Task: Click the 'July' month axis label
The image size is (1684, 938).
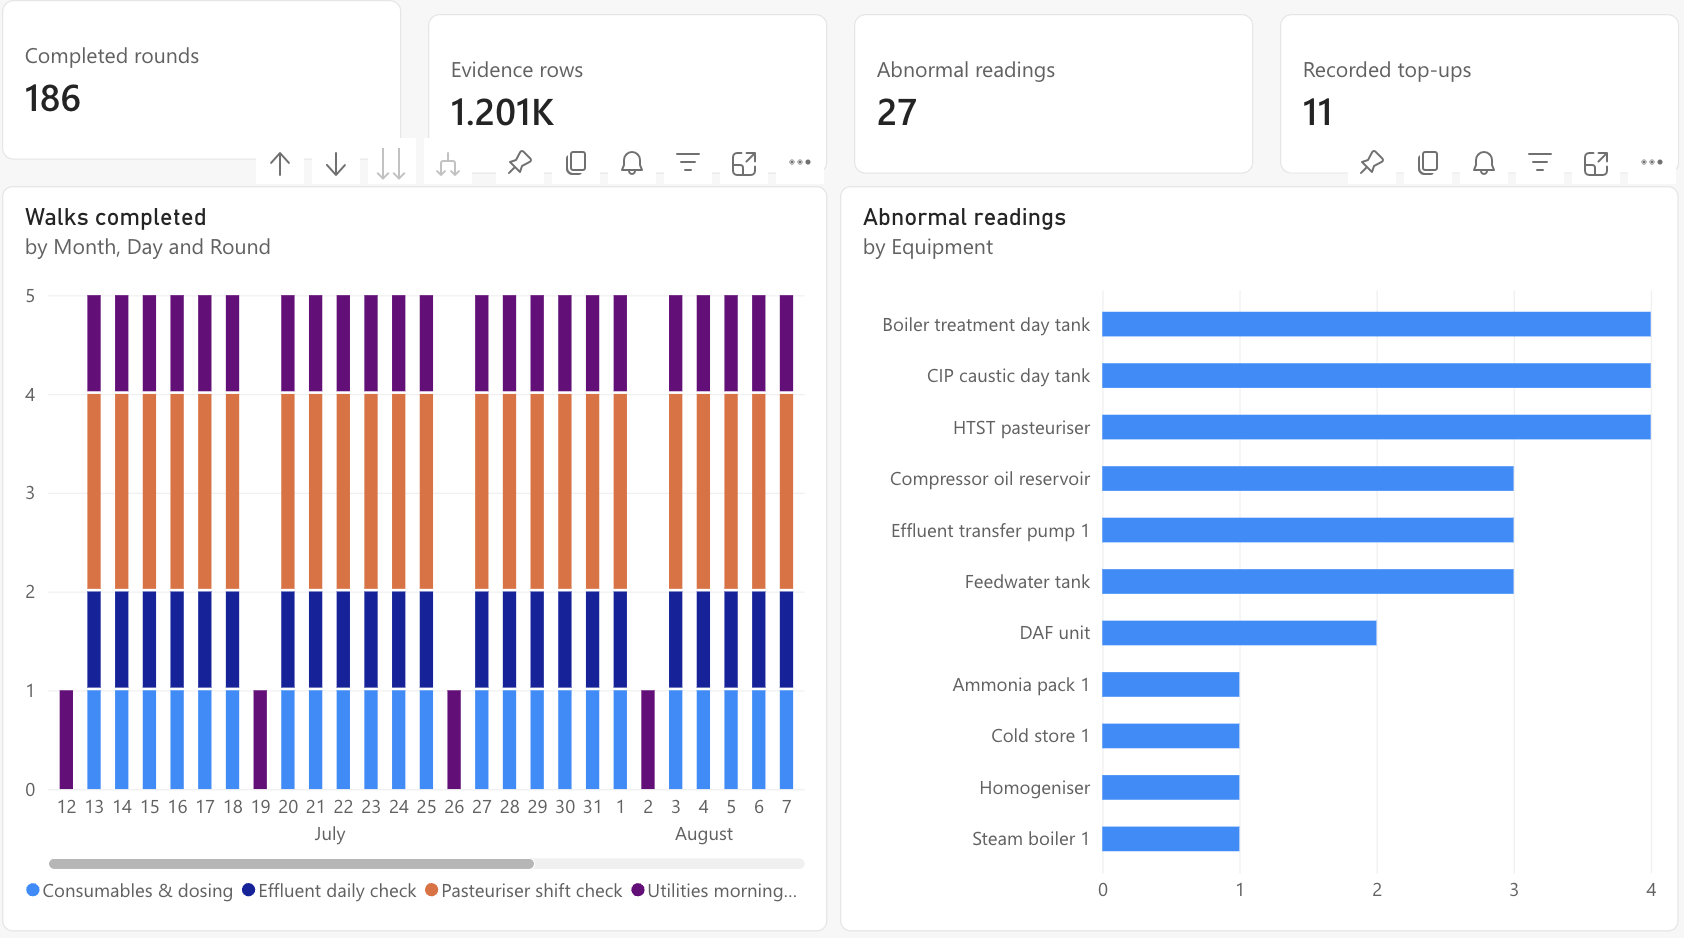Action: (330, 833)
